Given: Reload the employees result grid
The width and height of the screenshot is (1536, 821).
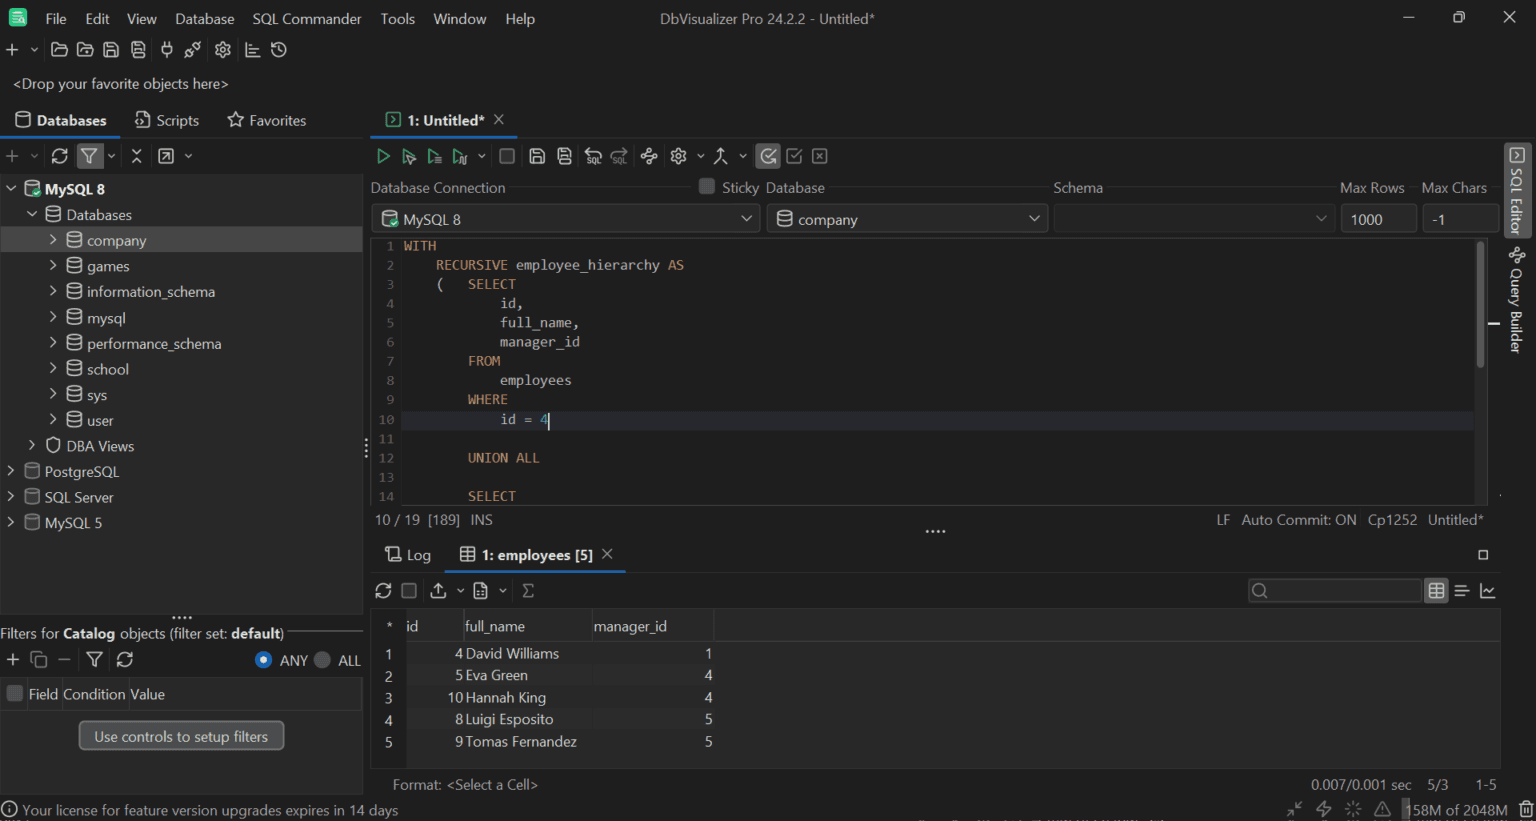Looking at the screenshot, I should coord(383,591).
